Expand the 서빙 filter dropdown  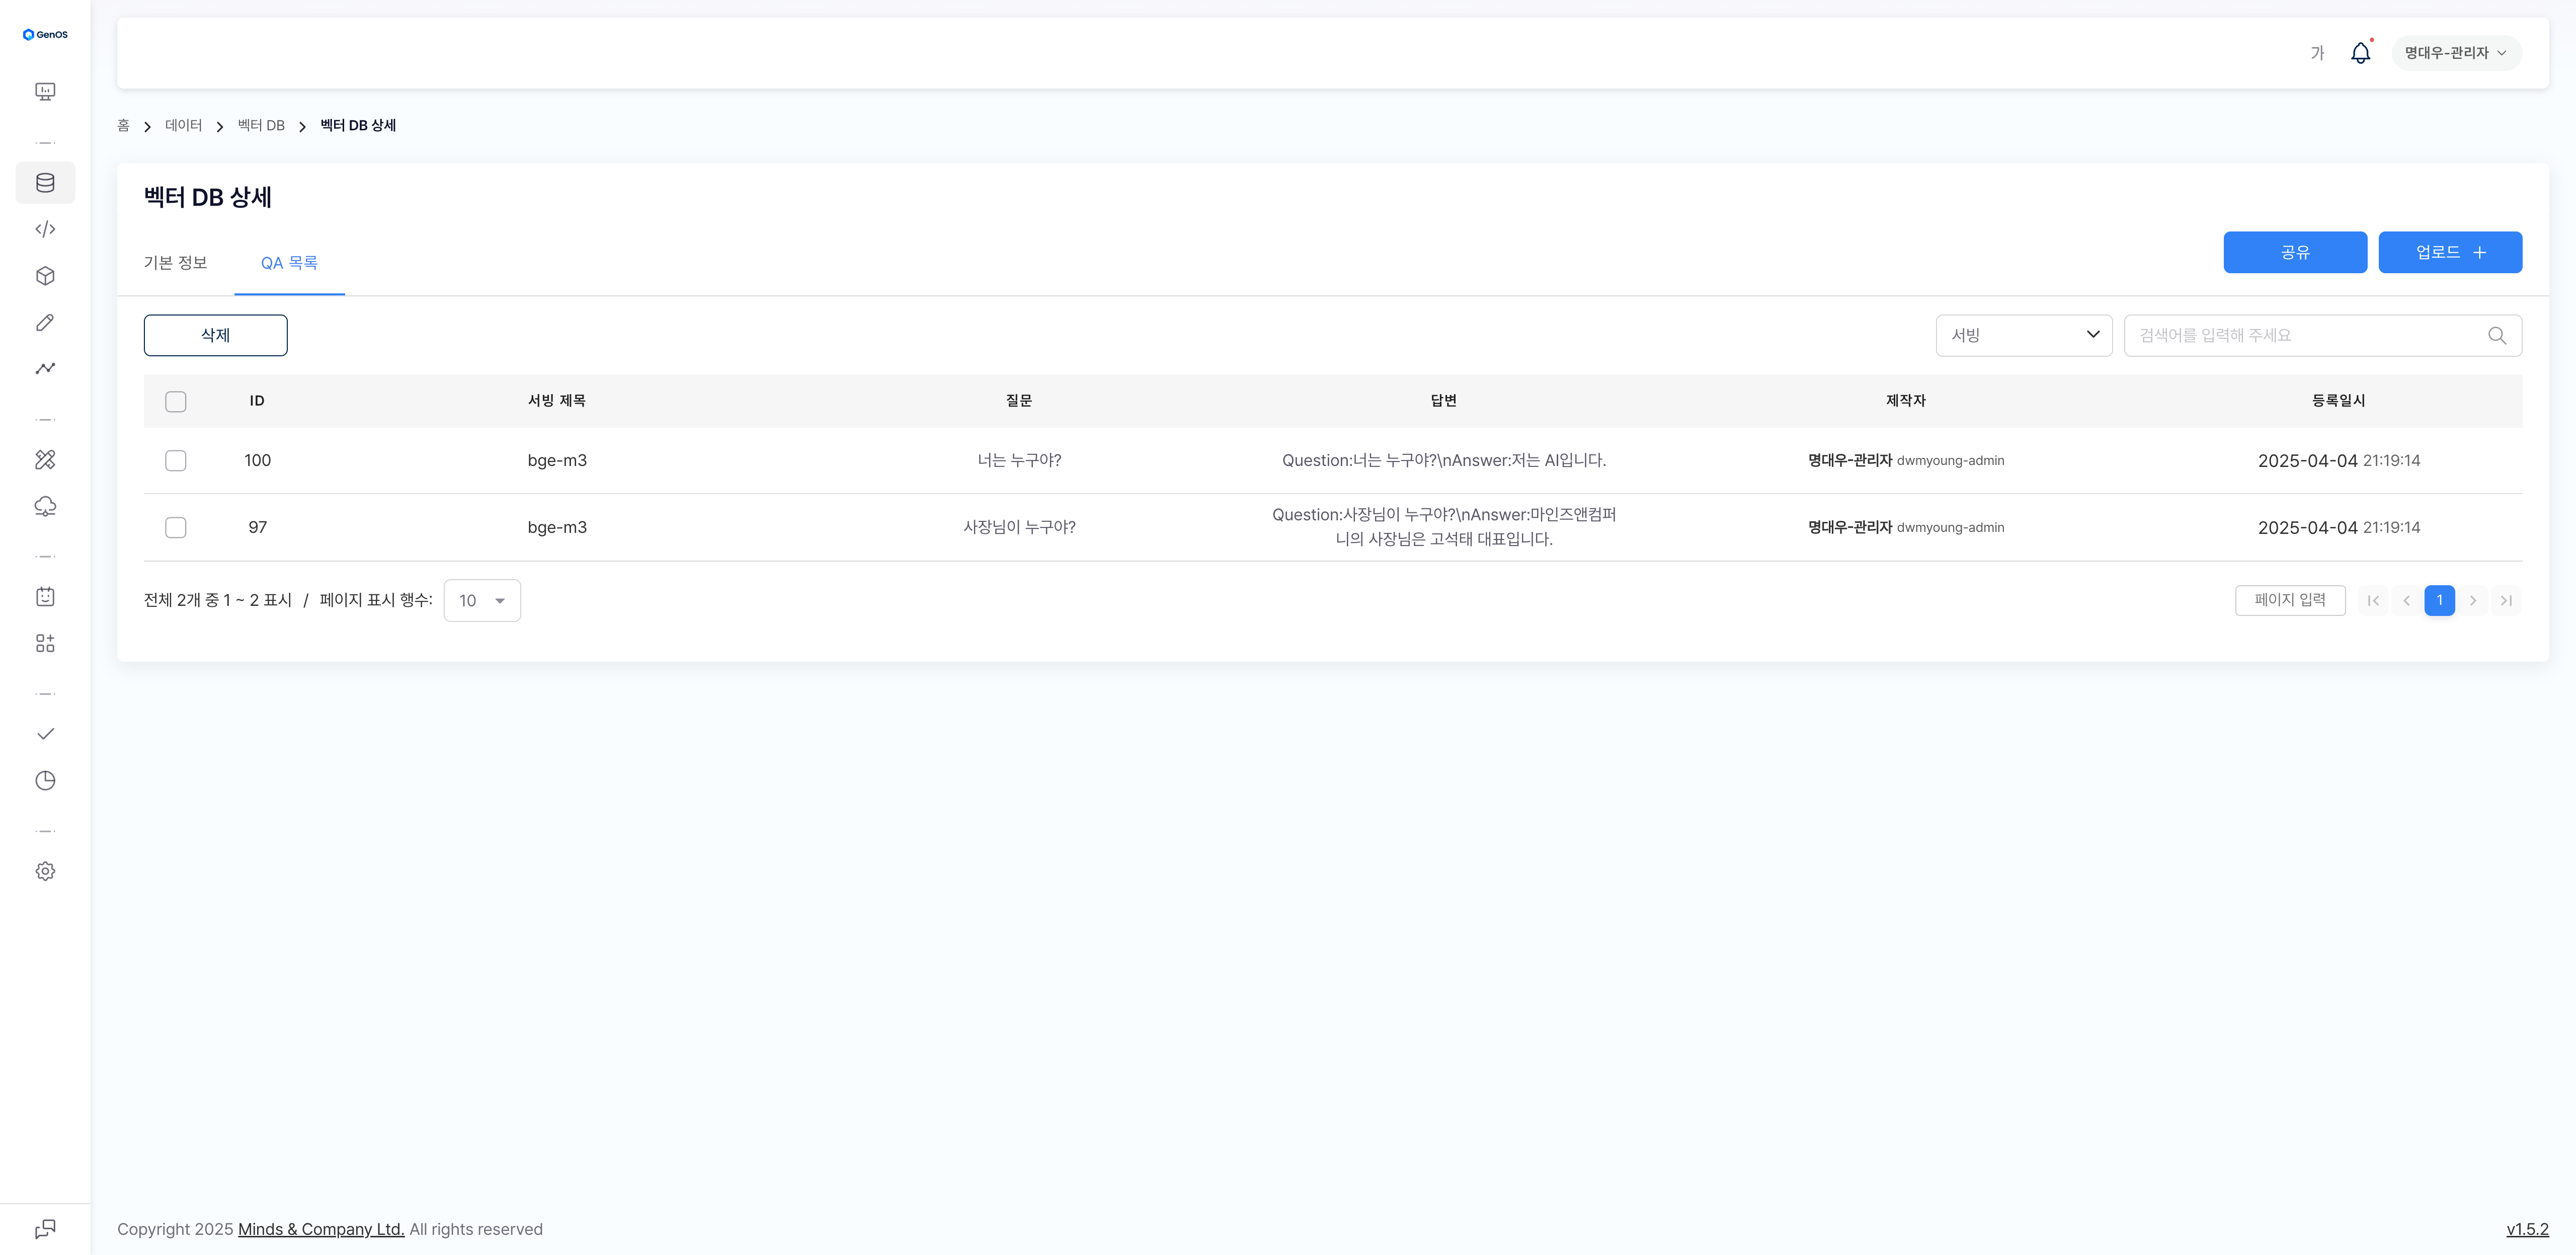click(2023, 336)
